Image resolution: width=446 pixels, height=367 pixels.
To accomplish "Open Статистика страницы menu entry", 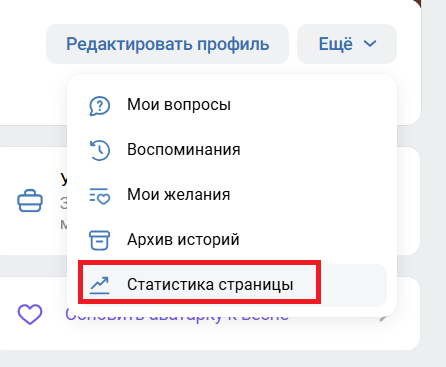I will pyautogui.click(x=232, y=285).
